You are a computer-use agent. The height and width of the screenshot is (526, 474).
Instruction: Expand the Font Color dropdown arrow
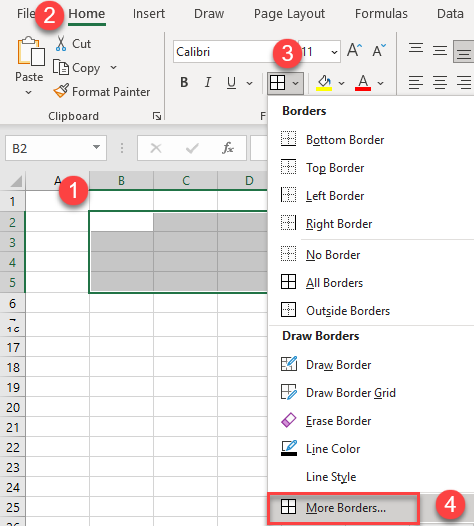click(x=380, y=83)
